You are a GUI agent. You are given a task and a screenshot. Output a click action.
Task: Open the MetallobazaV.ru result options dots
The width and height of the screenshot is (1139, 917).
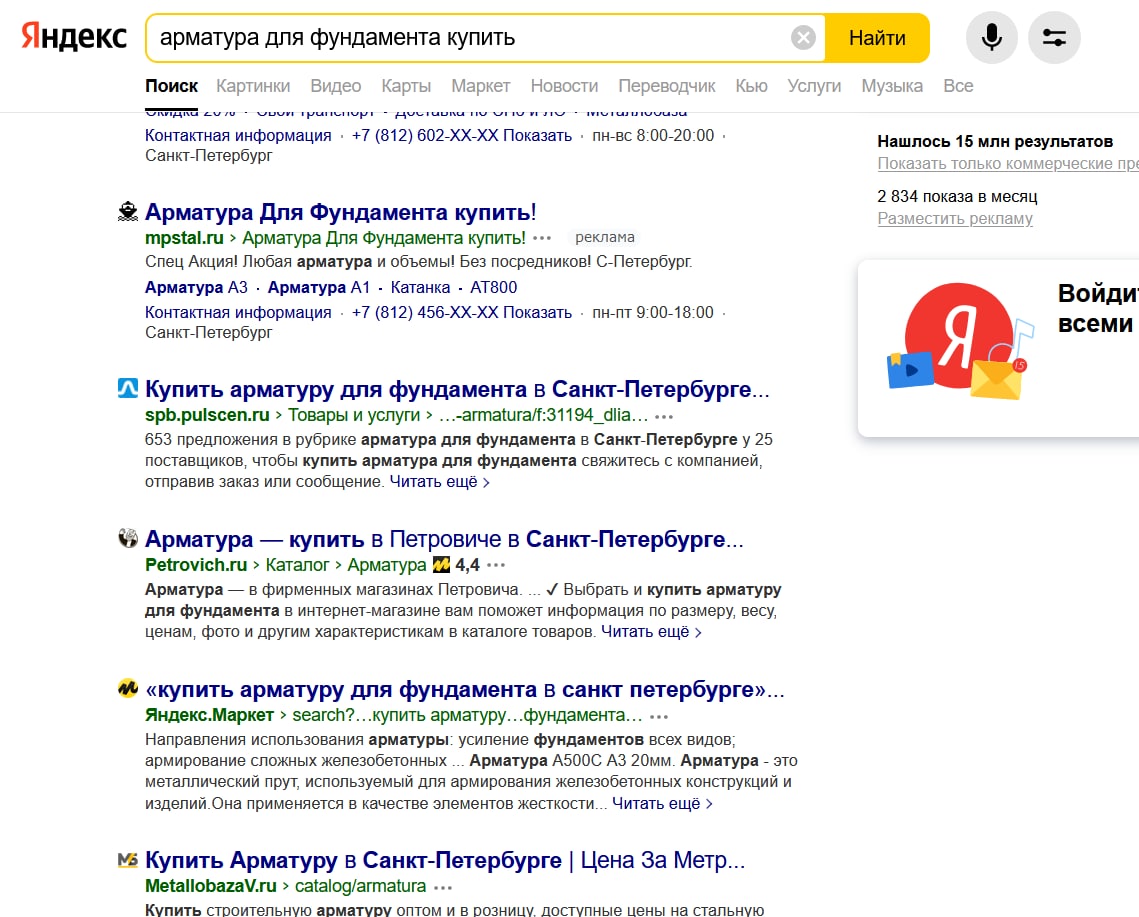point(443,887)
